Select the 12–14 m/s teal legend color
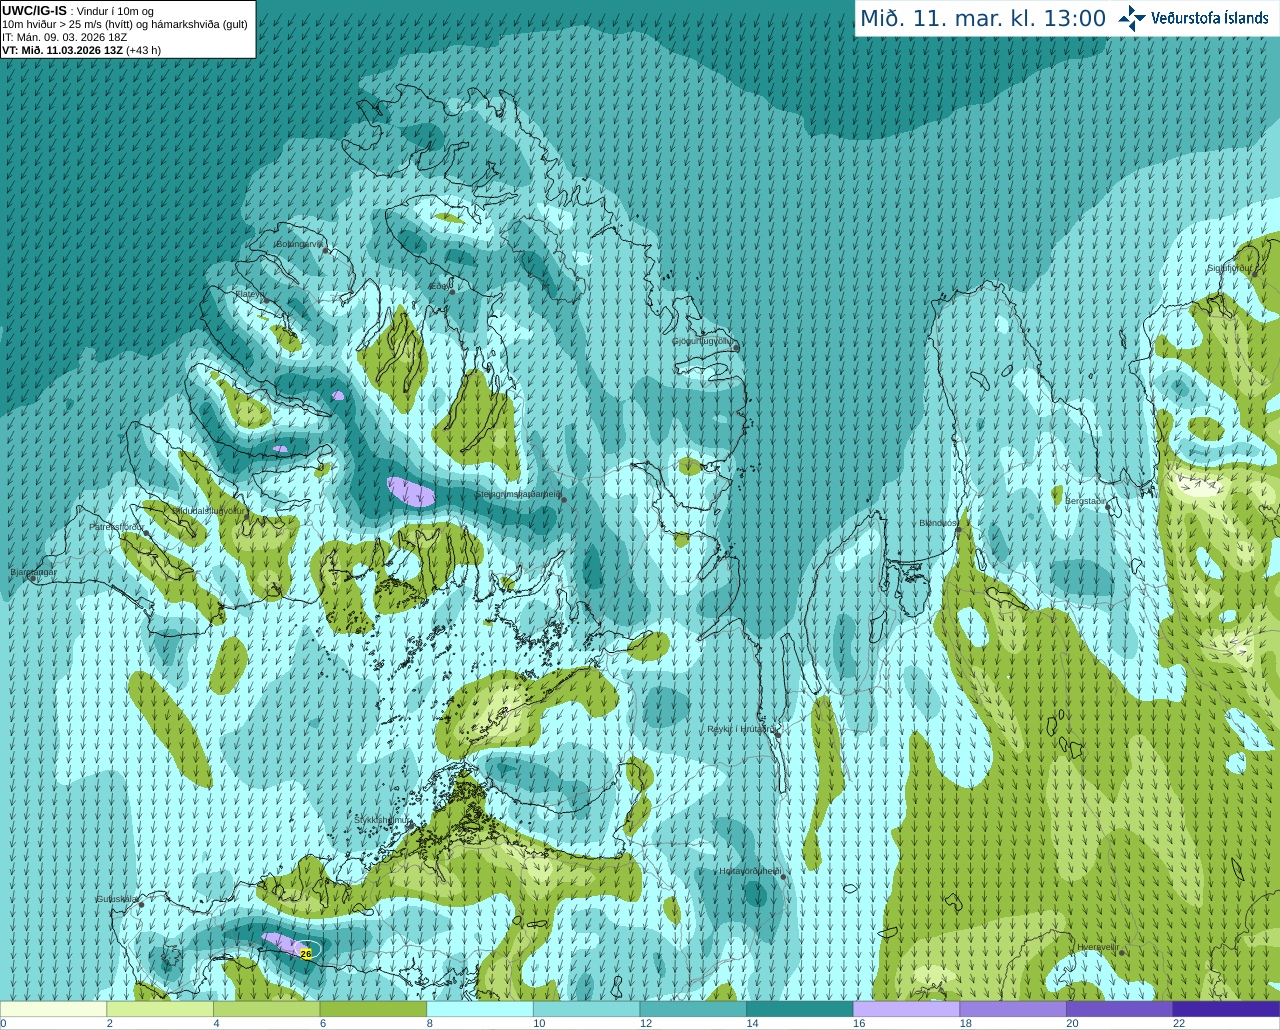Screen dimensions: 1280x1030 pos(693,1009)
